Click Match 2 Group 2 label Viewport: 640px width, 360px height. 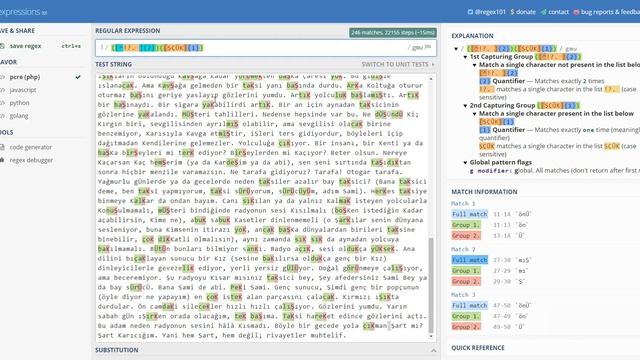tap(466, 281)
